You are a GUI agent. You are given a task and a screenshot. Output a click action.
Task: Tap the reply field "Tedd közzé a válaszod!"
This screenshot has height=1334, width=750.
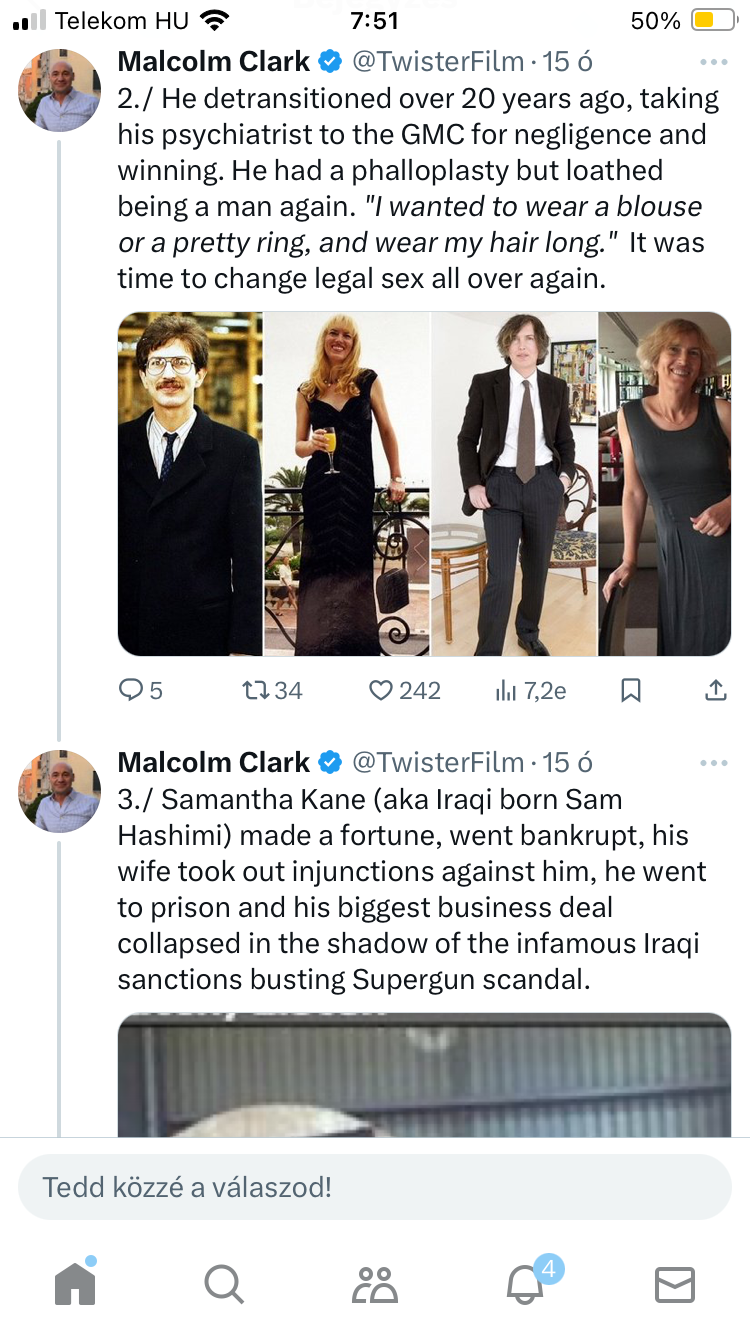pos(375,1187)
